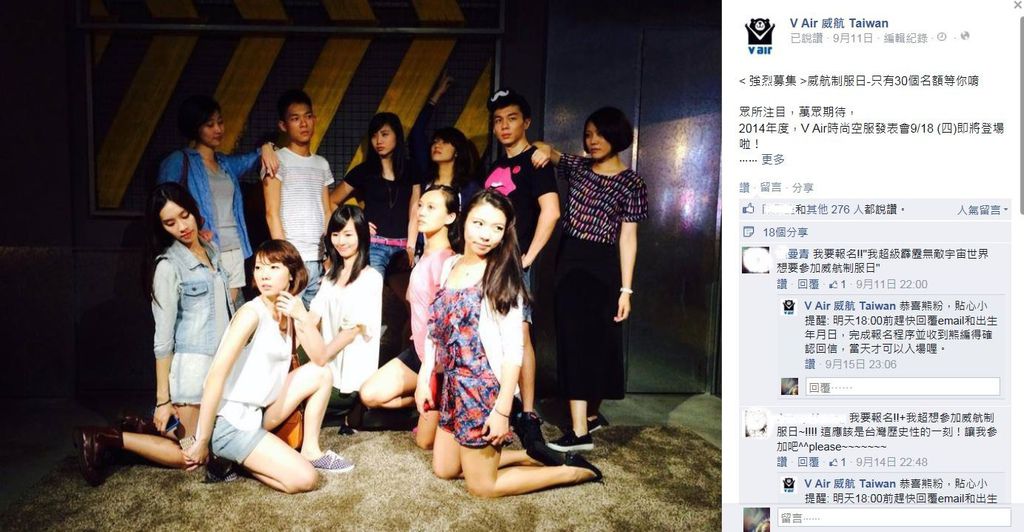The image size is (1024, 532).
Task: Click 回覆 on the 9月14日 22:48 comment
Action: pyautogui.click(x=808, y=462)
